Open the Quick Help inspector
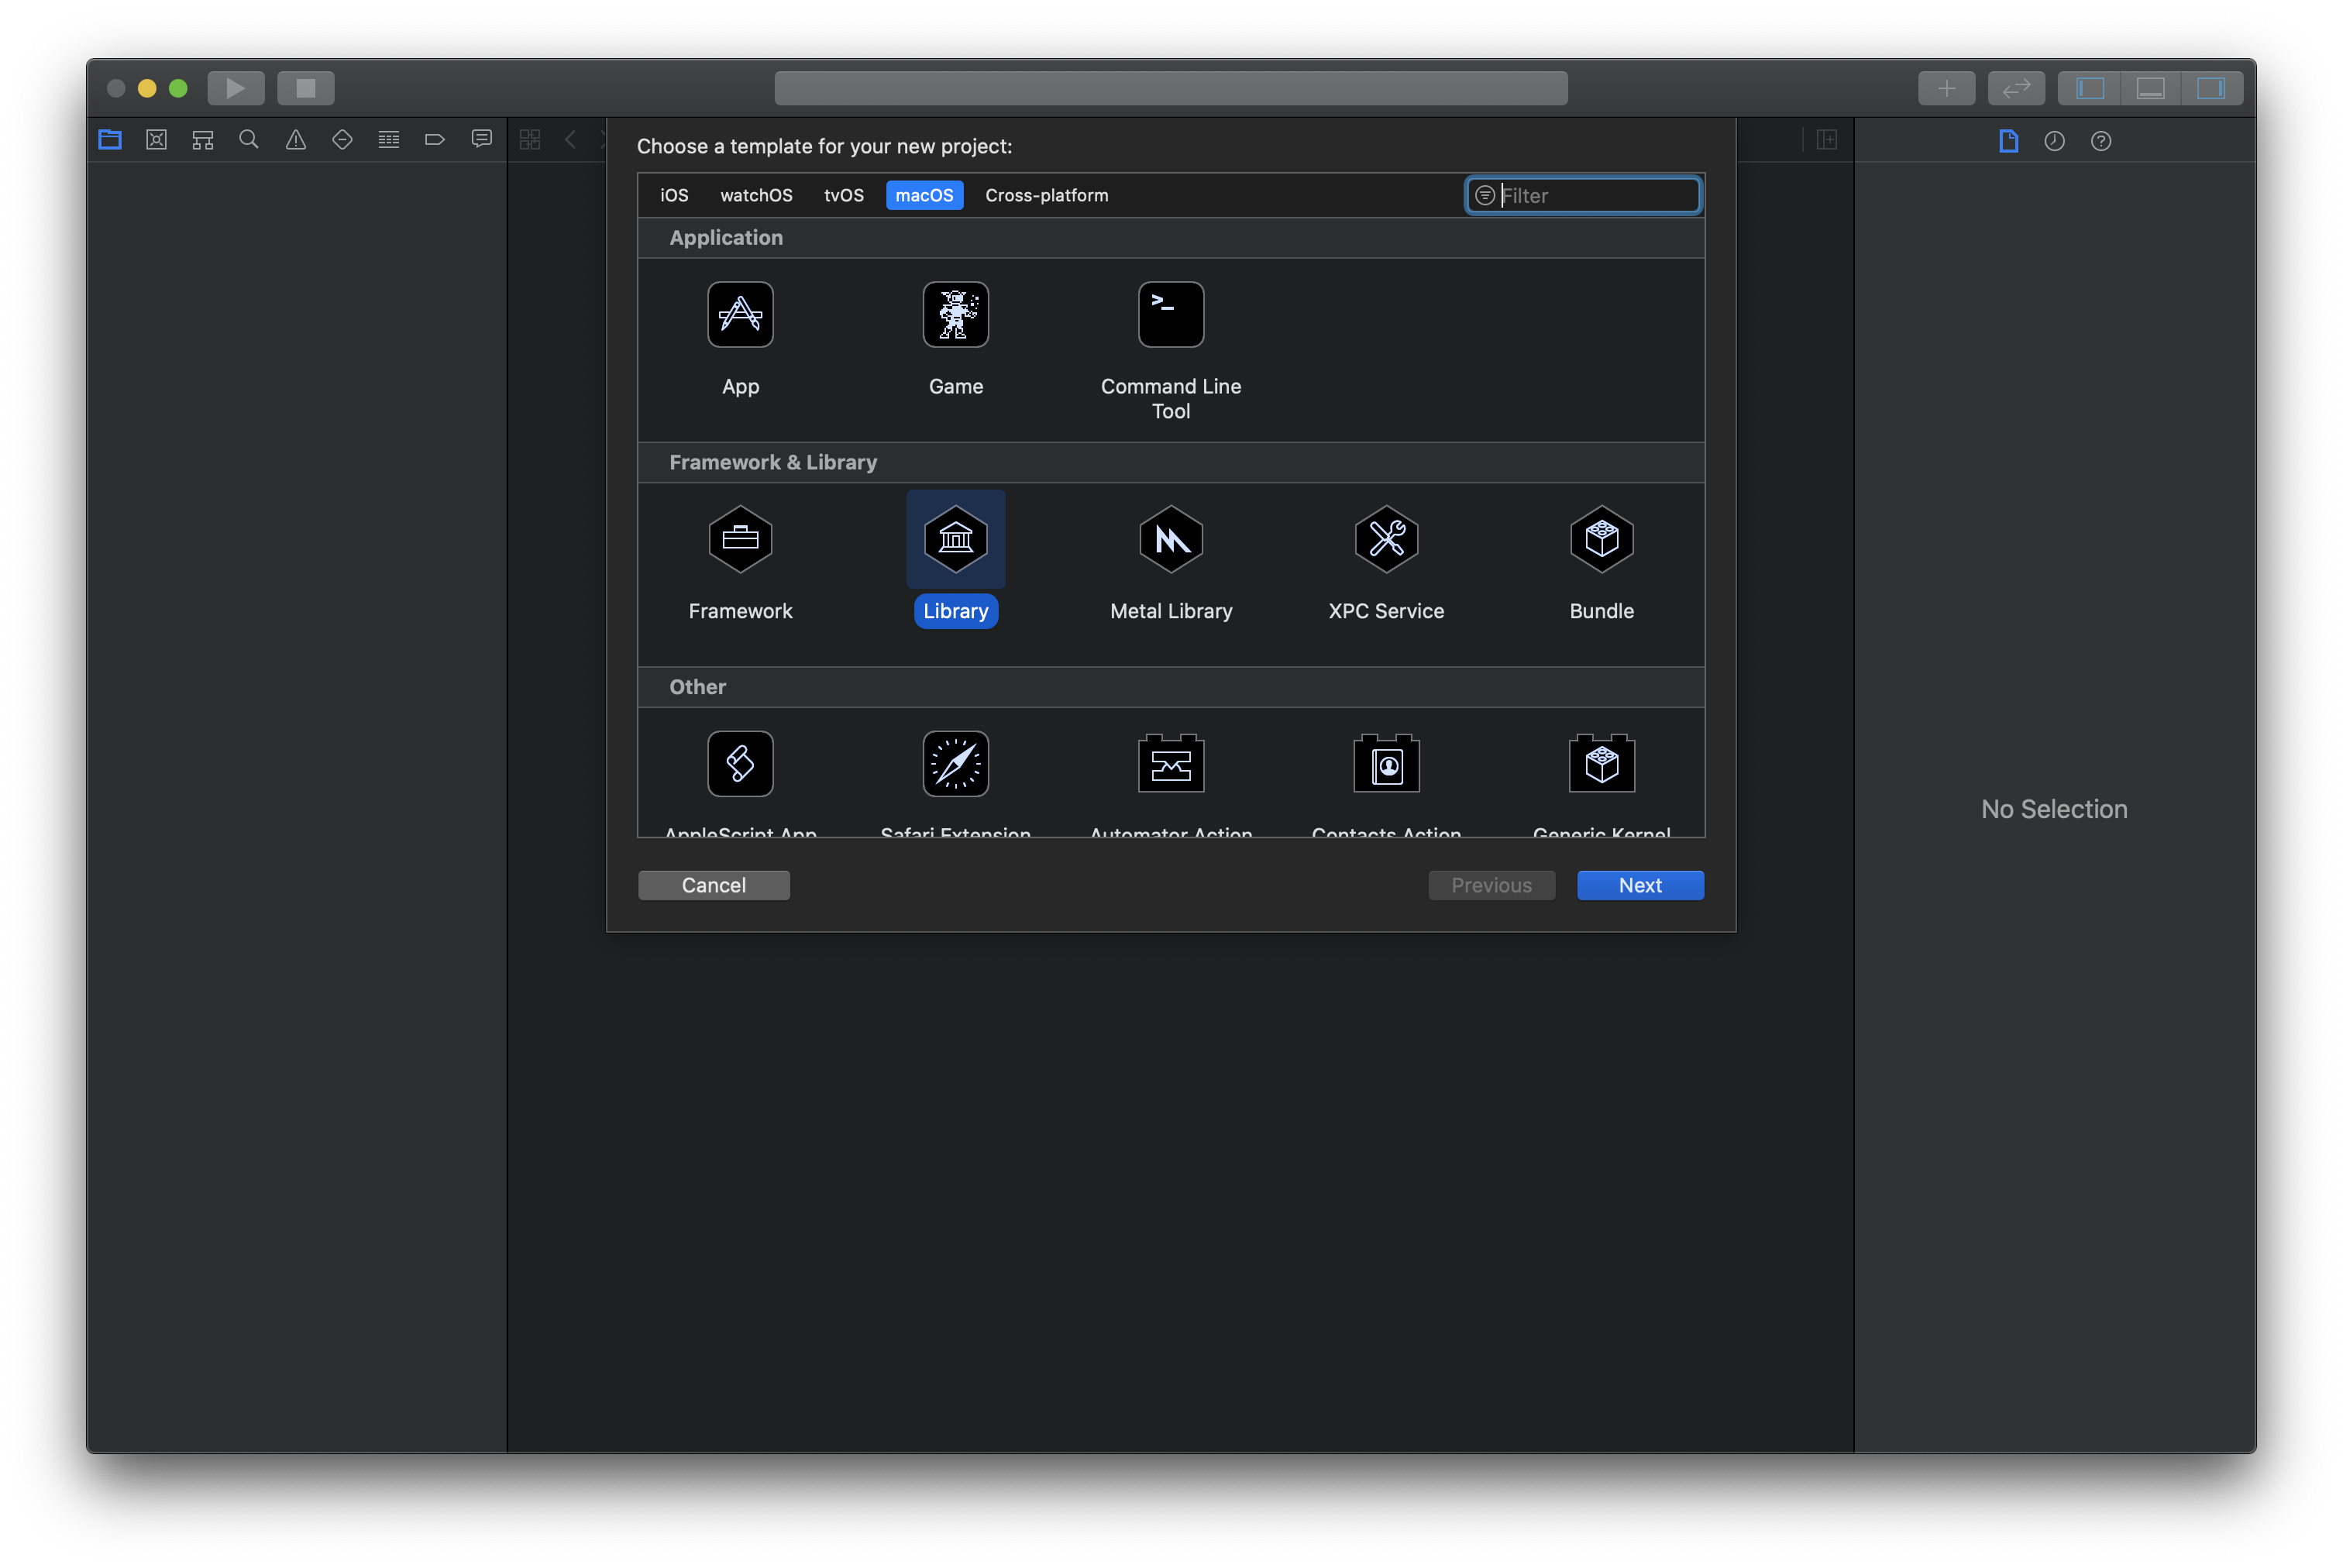2343x1568 pixels. coord(2100,141)
